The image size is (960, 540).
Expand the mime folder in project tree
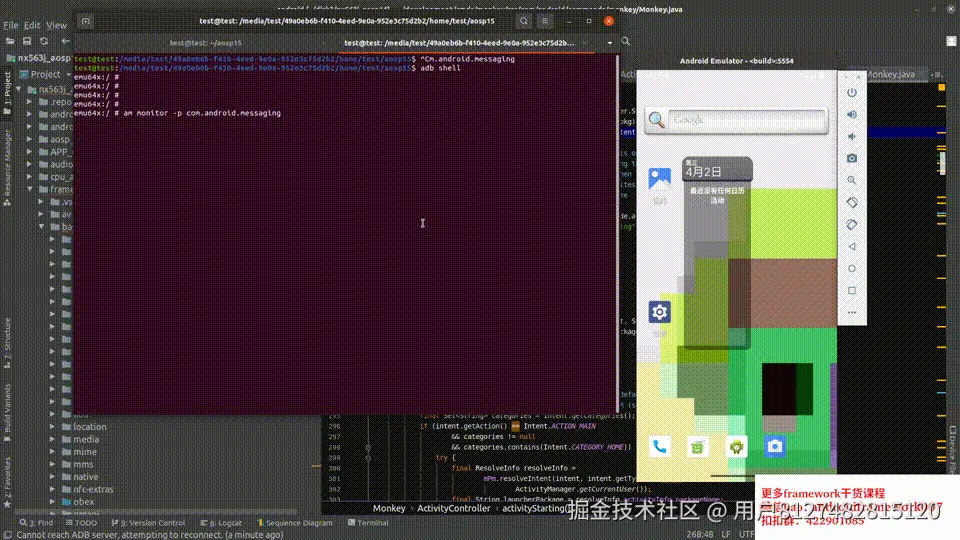click(53, 452)
